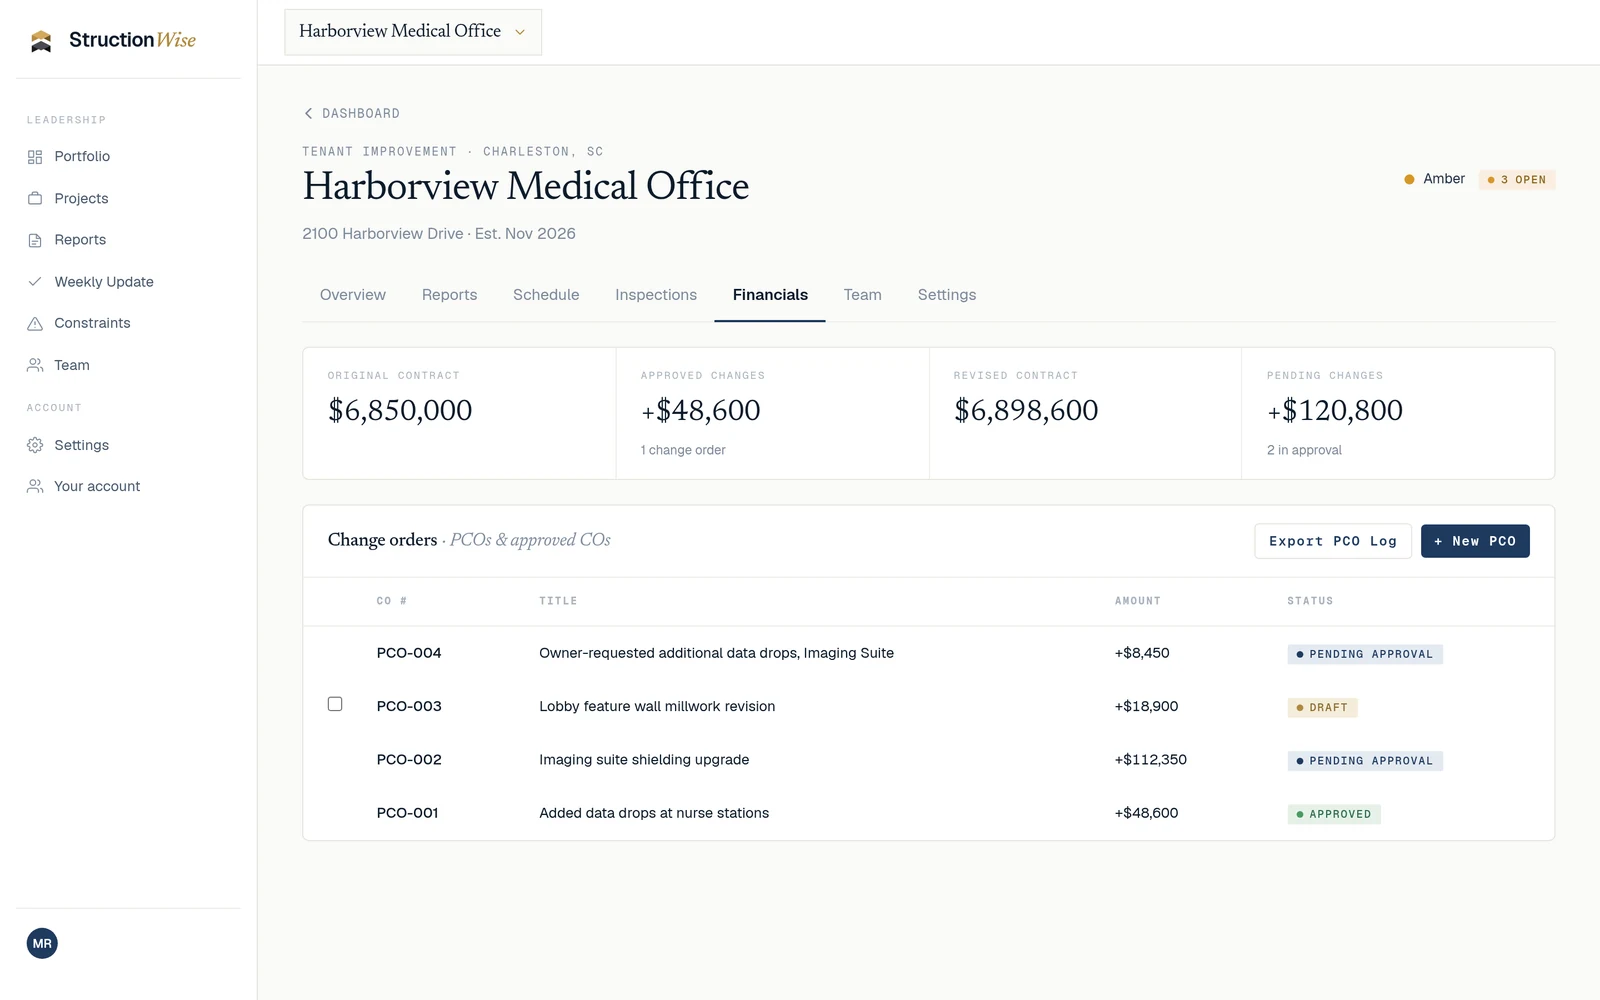Click the Revised Contract $6,898,600 value
Screen dimensions: 1600x1000
(x=1026, y=410)
